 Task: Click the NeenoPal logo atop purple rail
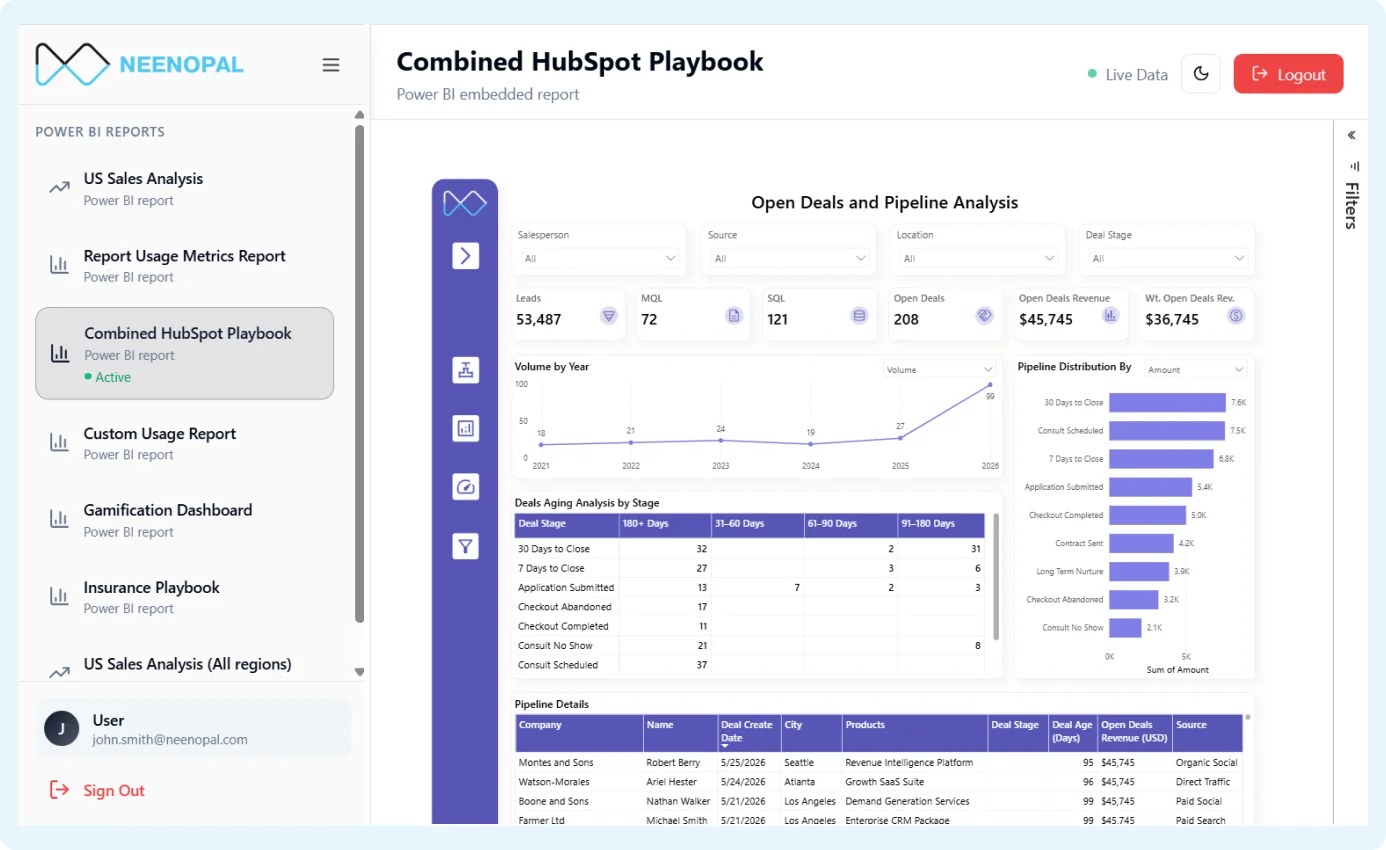coord(465,203)
